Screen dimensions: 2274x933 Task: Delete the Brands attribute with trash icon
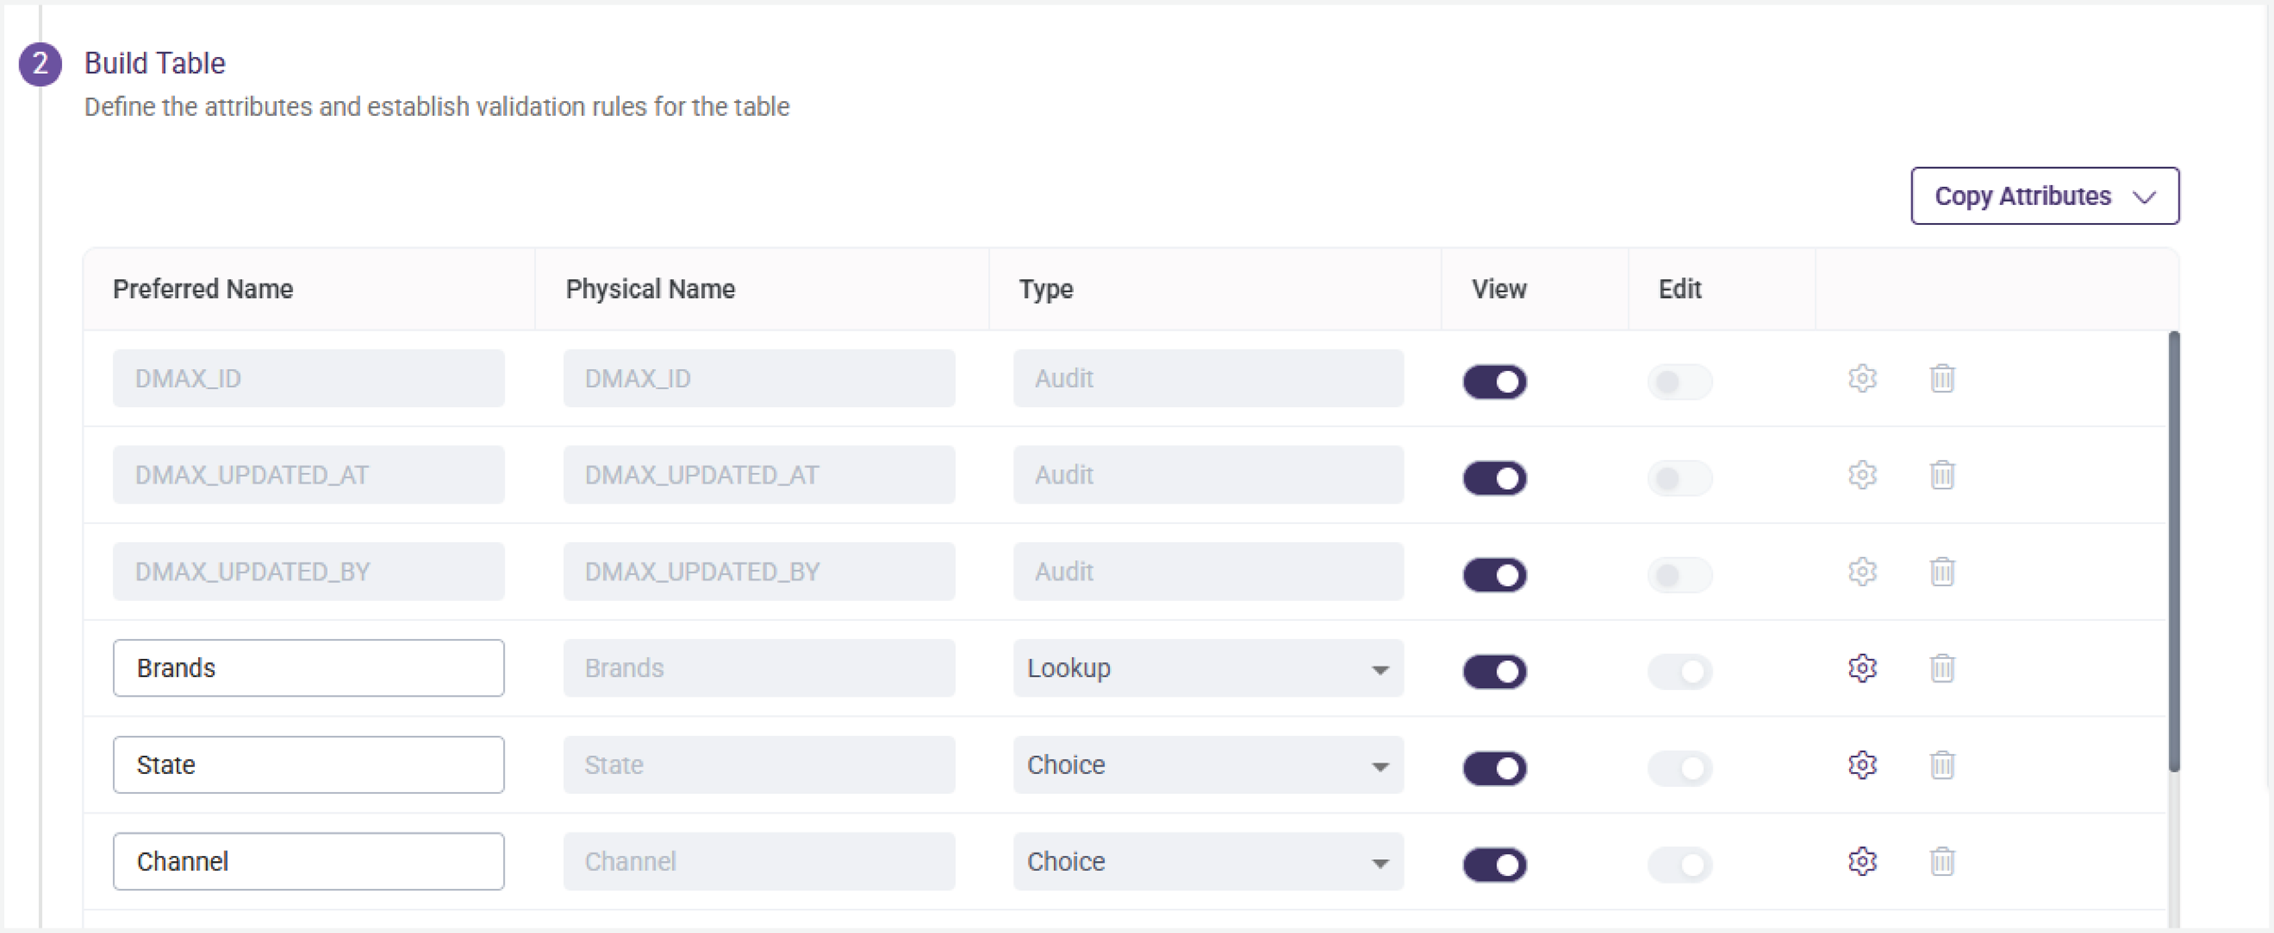(x=1942, y=668)
